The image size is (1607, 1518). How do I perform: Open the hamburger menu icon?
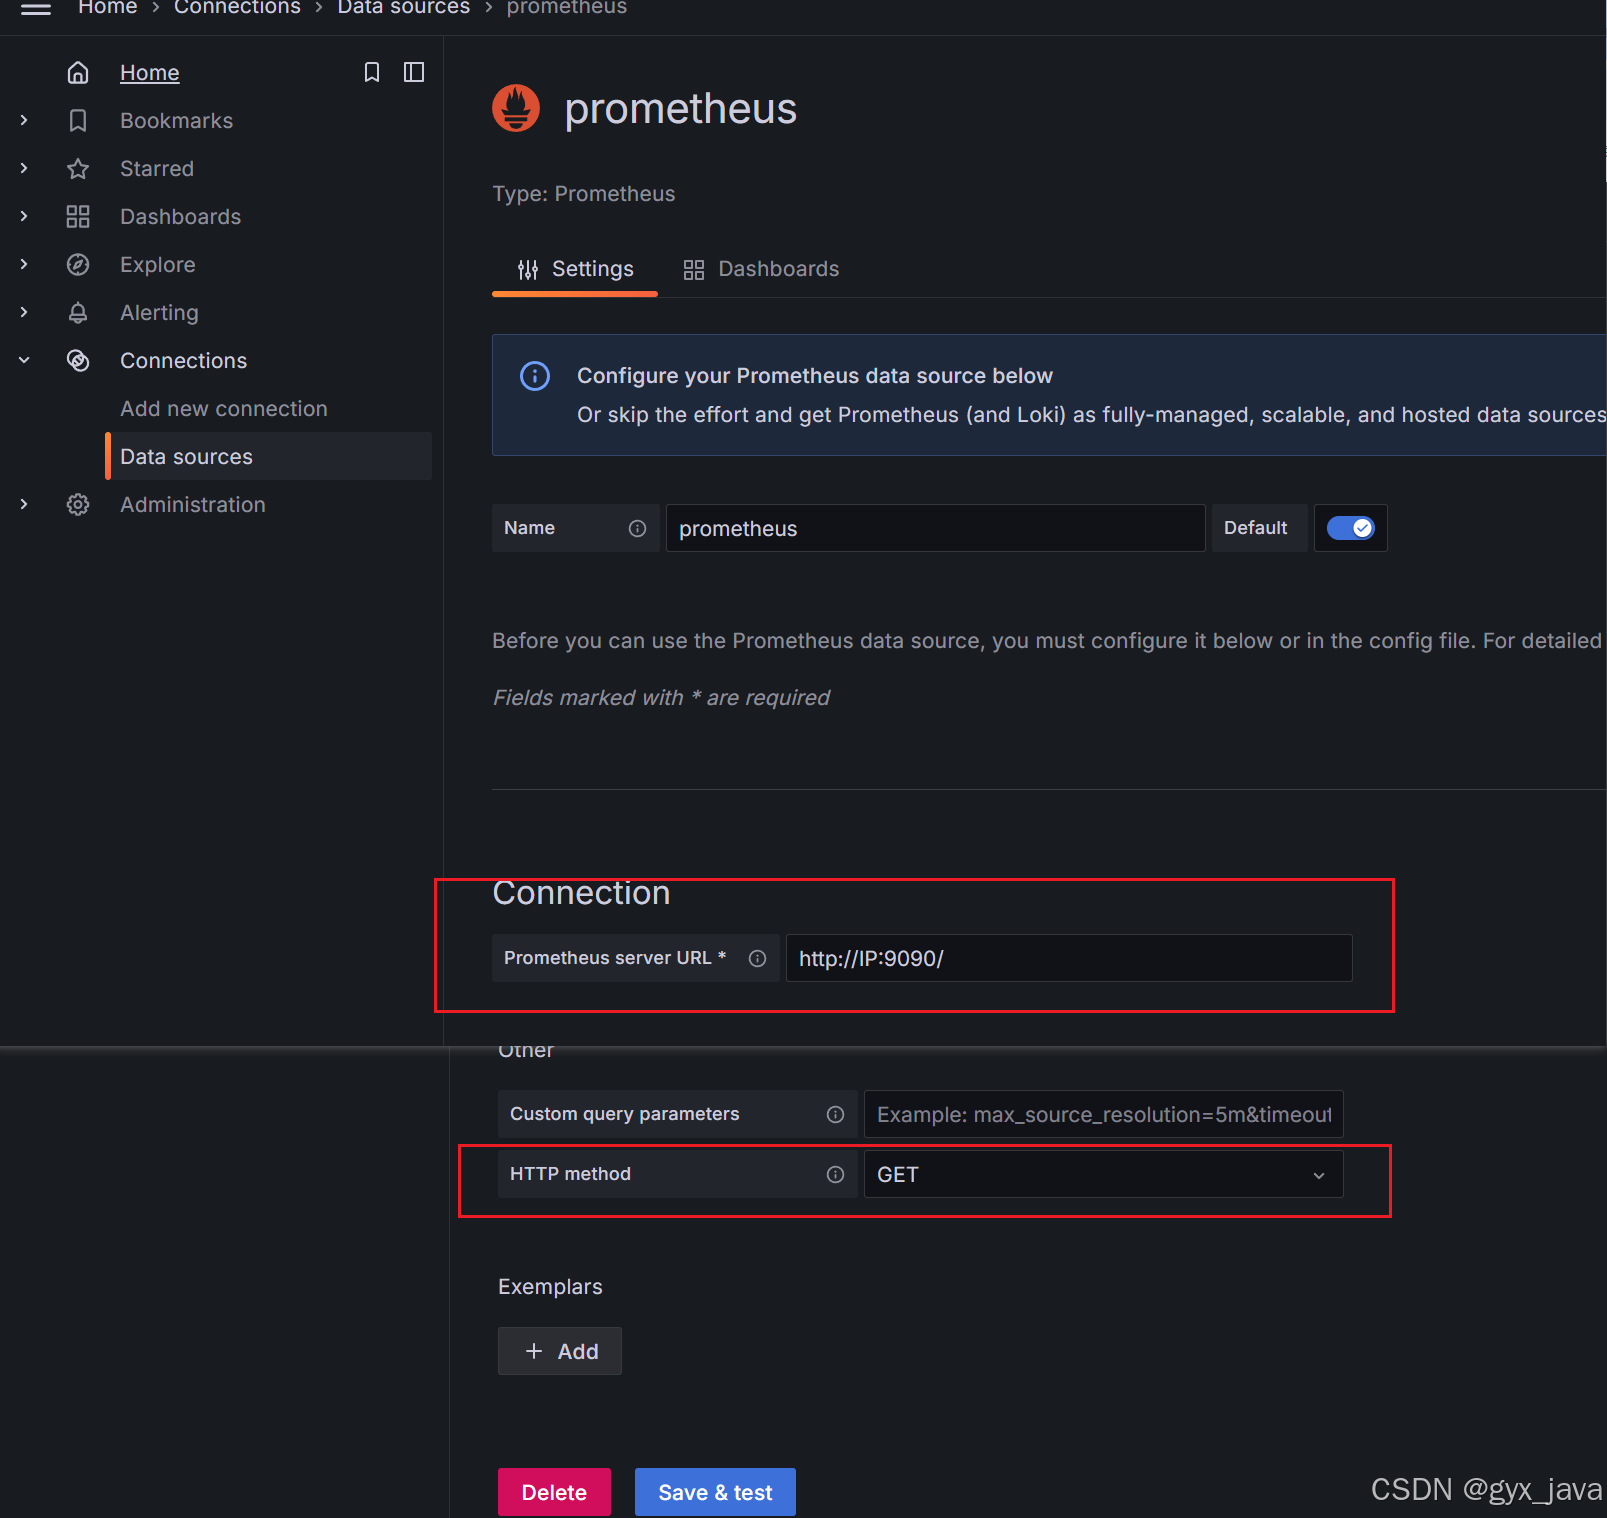36,8
